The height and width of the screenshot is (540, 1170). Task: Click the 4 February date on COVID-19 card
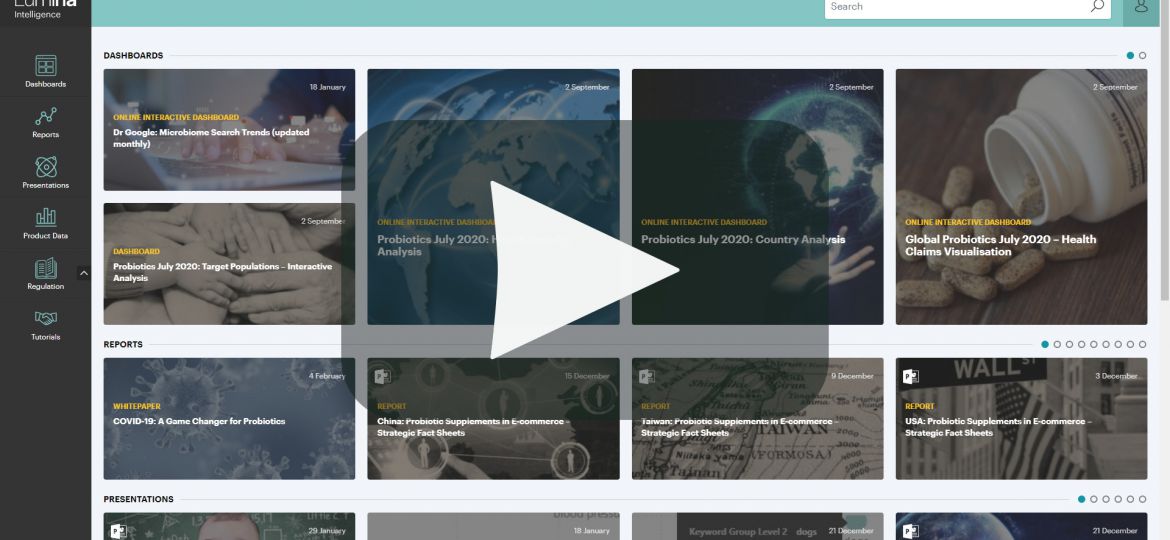point(327,376)
